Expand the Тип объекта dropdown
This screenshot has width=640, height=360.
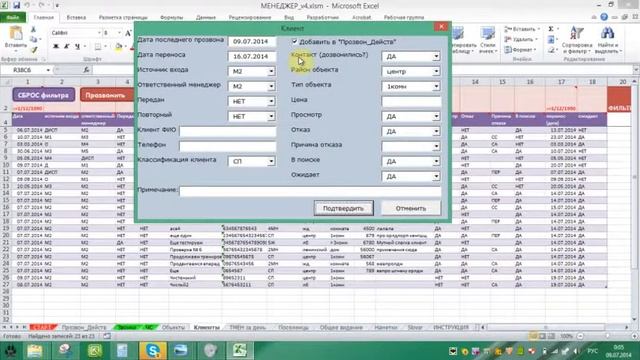436,87
